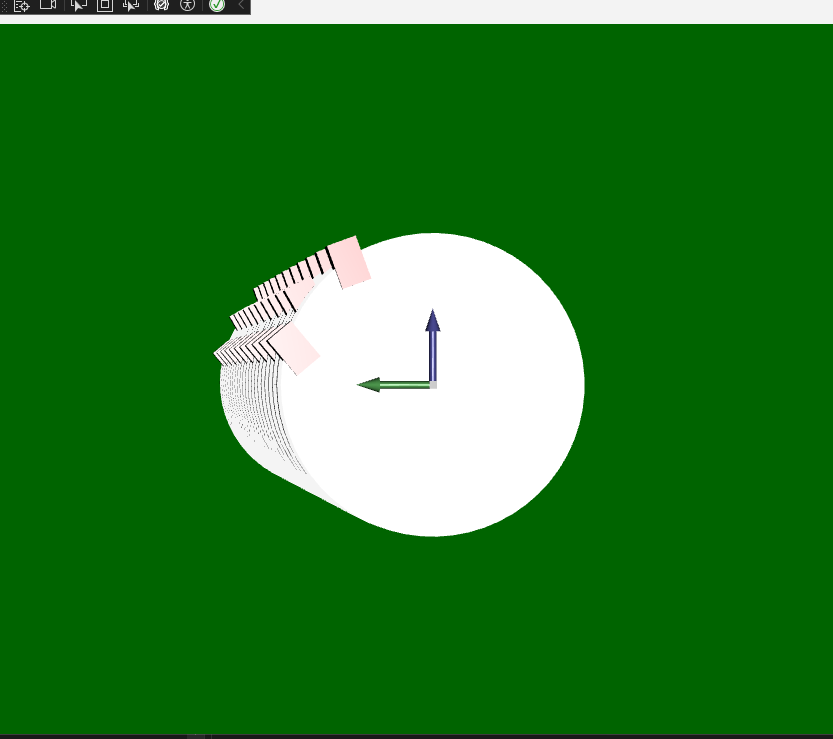Click the gray square at the gizmo origin
The image size is (833, 739).
[432, 383]
